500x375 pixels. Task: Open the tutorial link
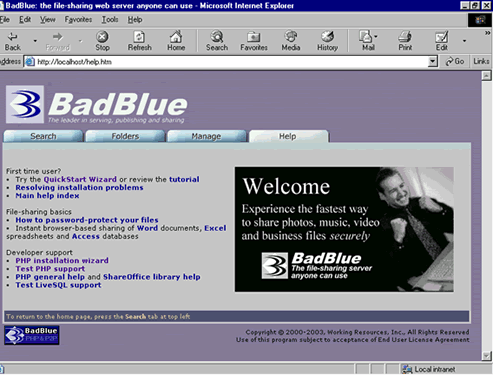[184, 179]
